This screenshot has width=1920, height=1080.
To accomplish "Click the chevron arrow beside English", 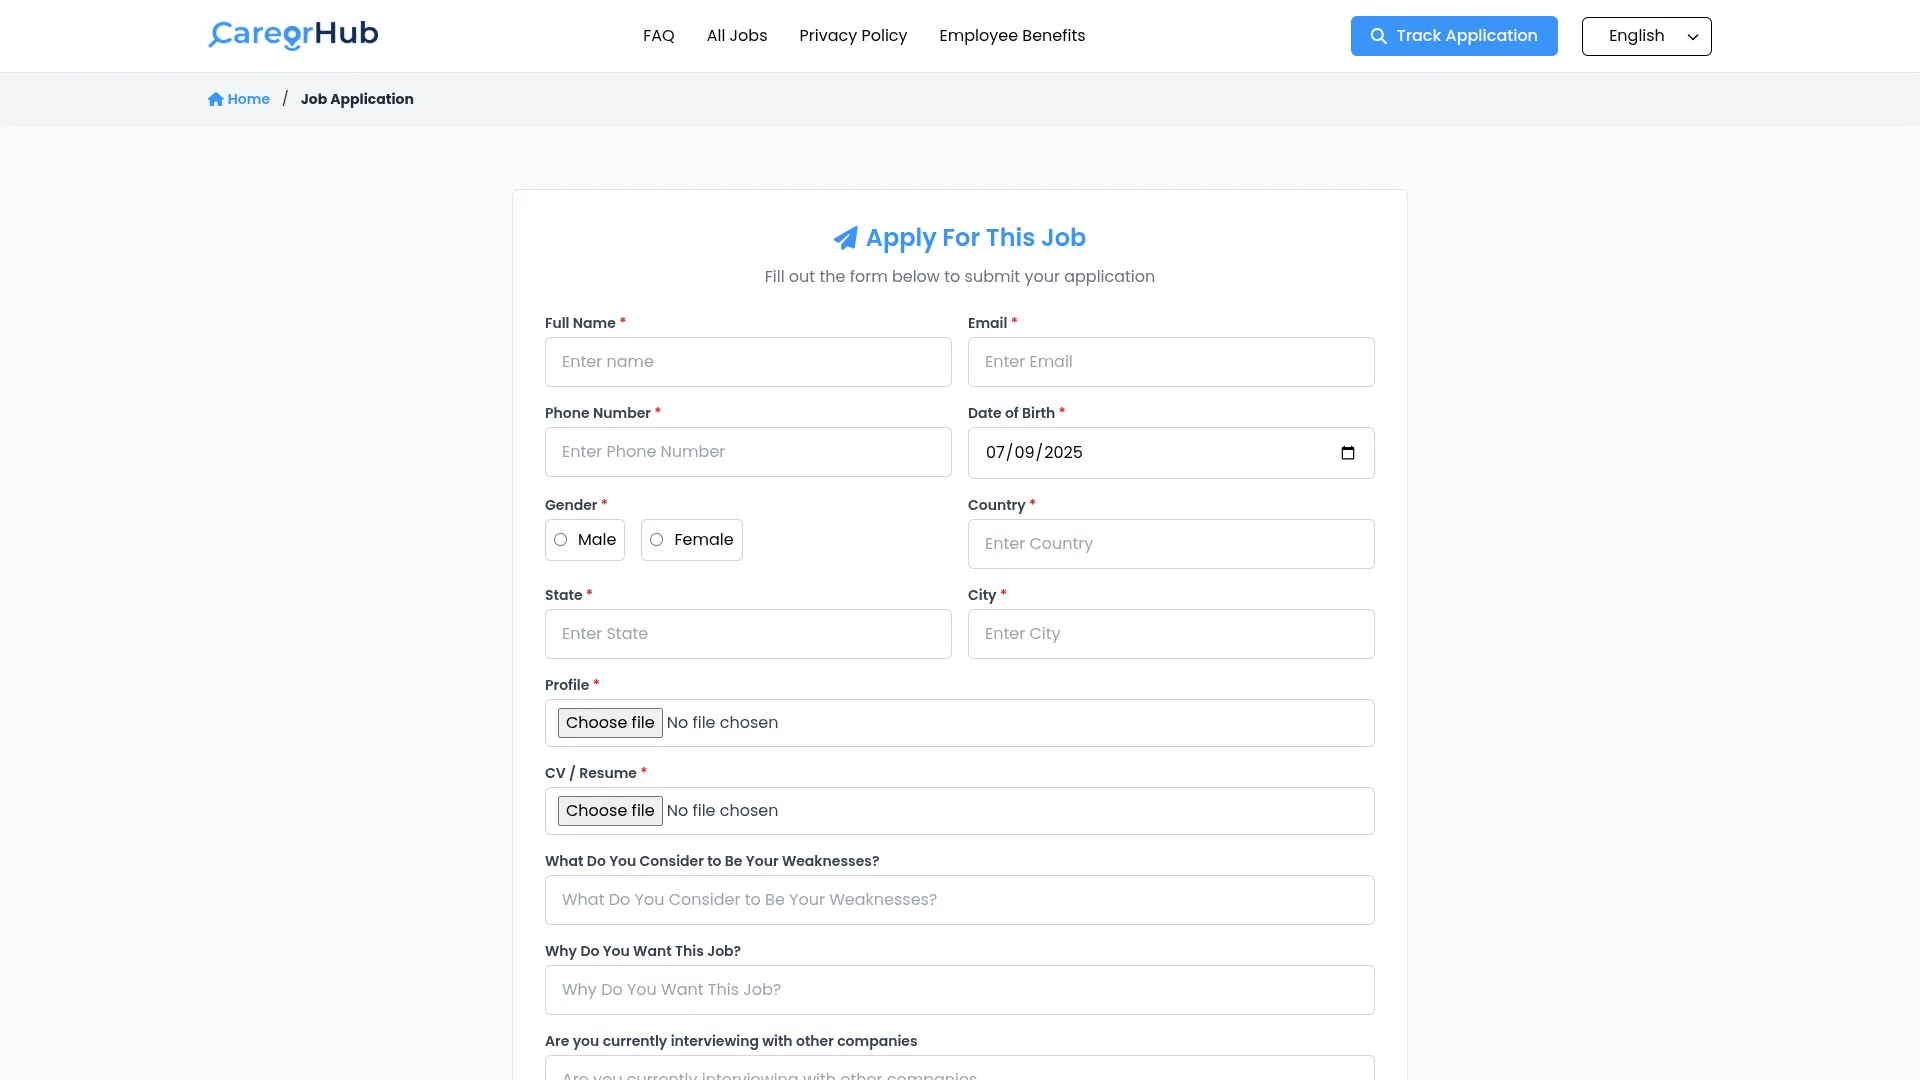I will pyautogui.click(x=1692, y=37).
